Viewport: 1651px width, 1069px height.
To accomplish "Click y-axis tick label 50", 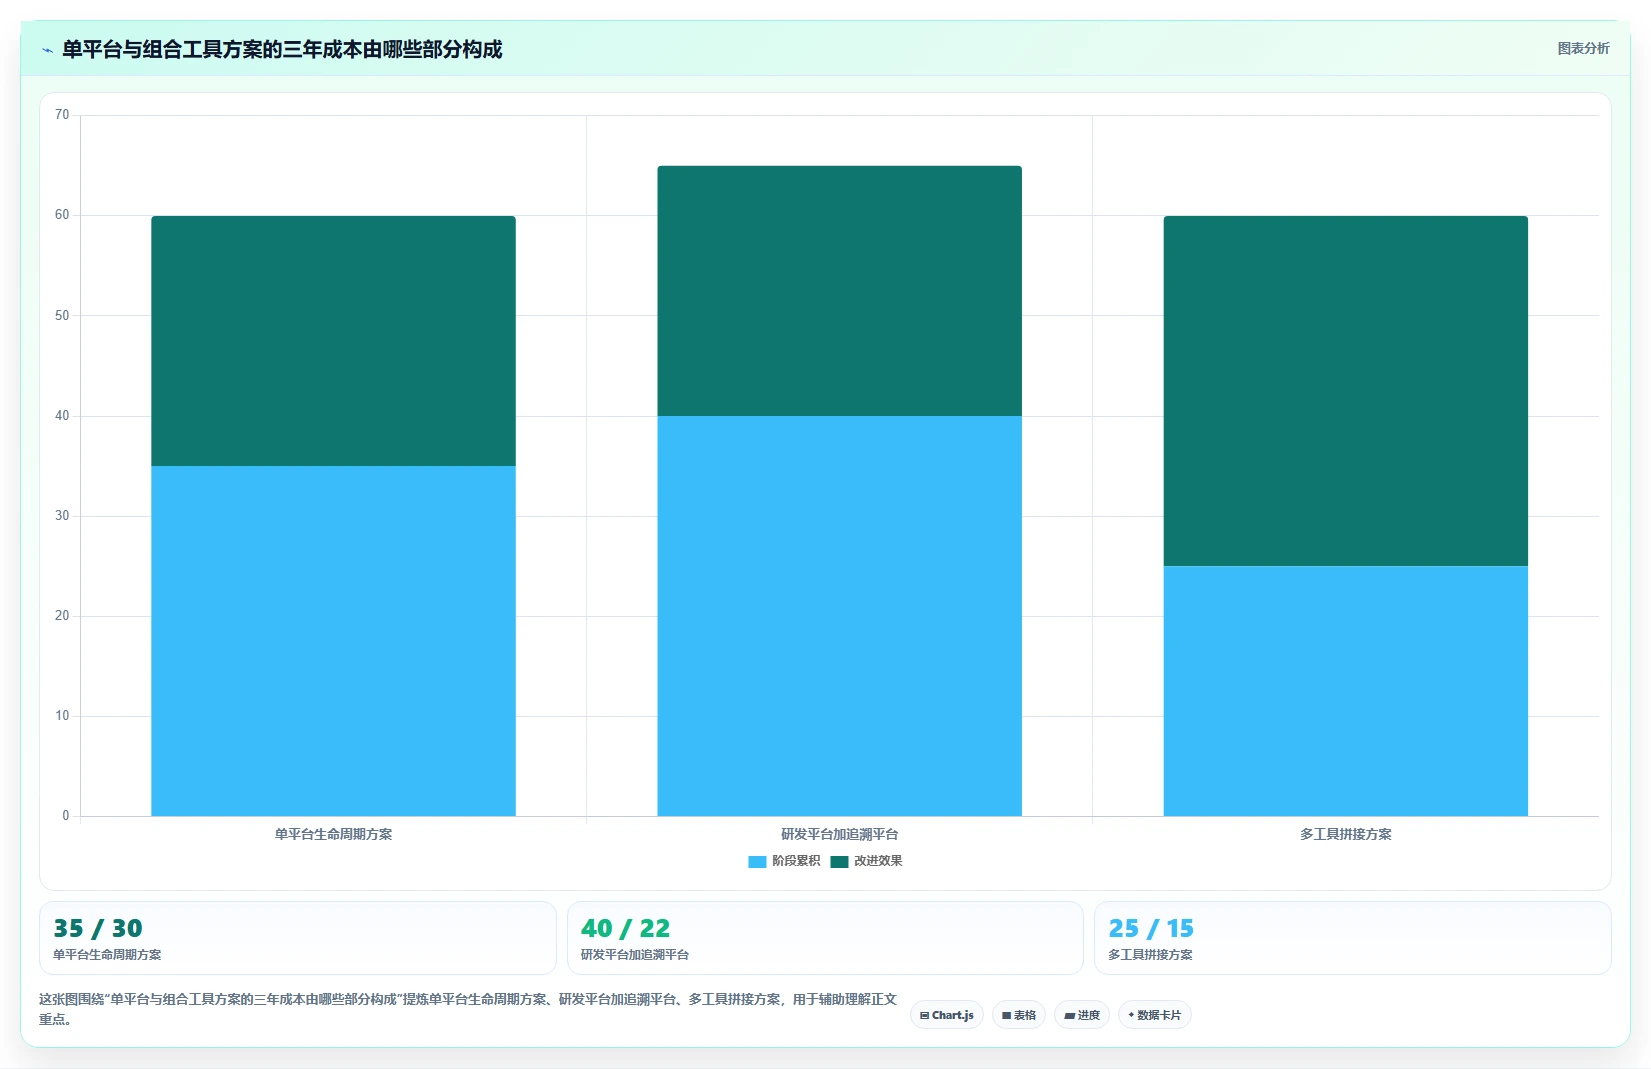I will [62, 316].
